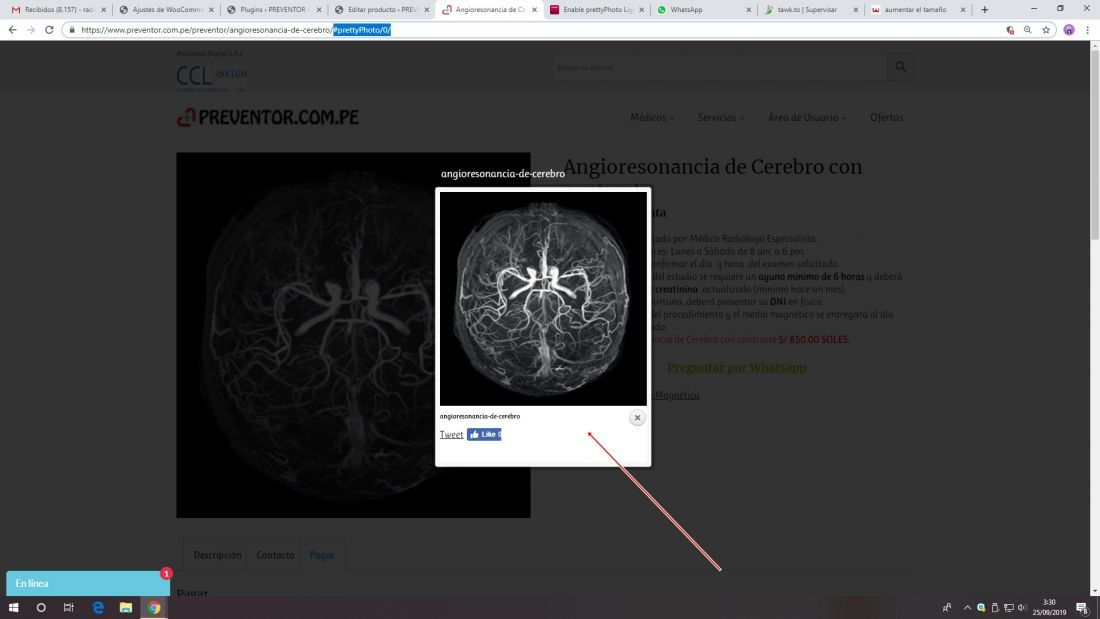1100x619 pixels.
Task: Click the site search magnifier icon
Action: [900, 67]
